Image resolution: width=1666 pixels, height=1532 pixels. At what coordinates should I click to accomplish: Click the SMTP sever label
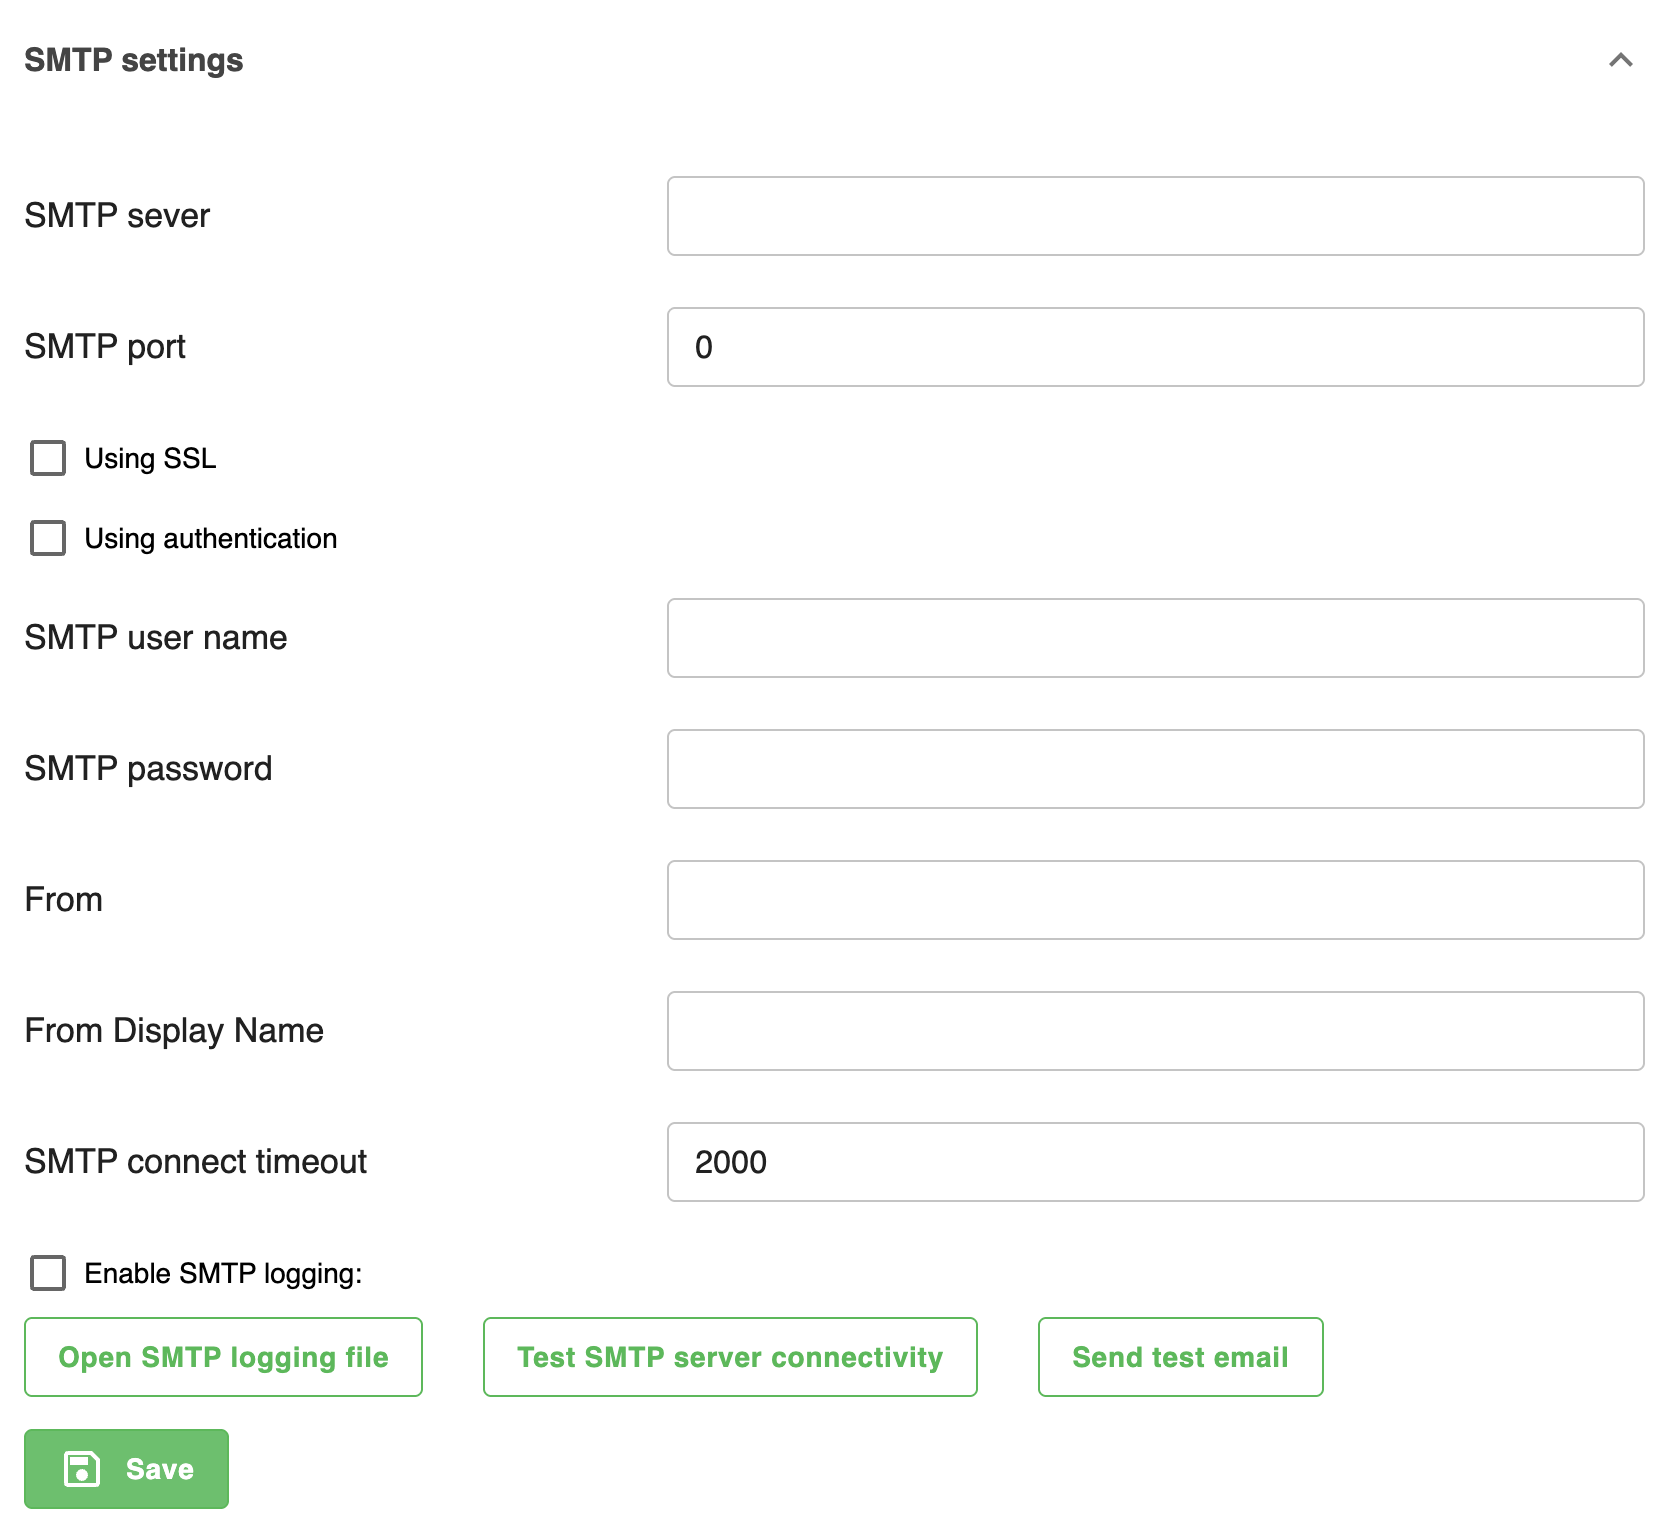pyautogui.click(x=117, y=216)
